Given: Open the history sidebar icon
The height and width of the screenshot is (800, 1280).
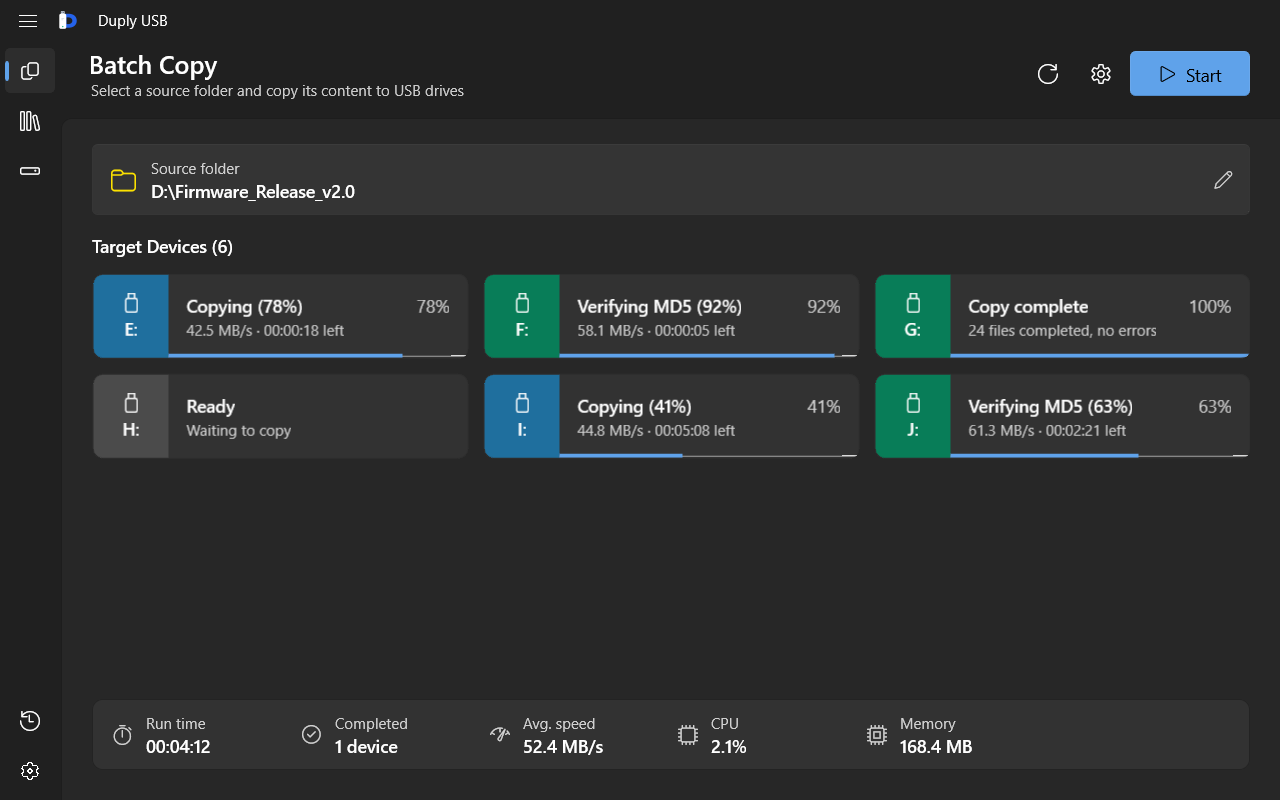Looking at the screenshot, I should pyautogui.click(x=30, y=721).
